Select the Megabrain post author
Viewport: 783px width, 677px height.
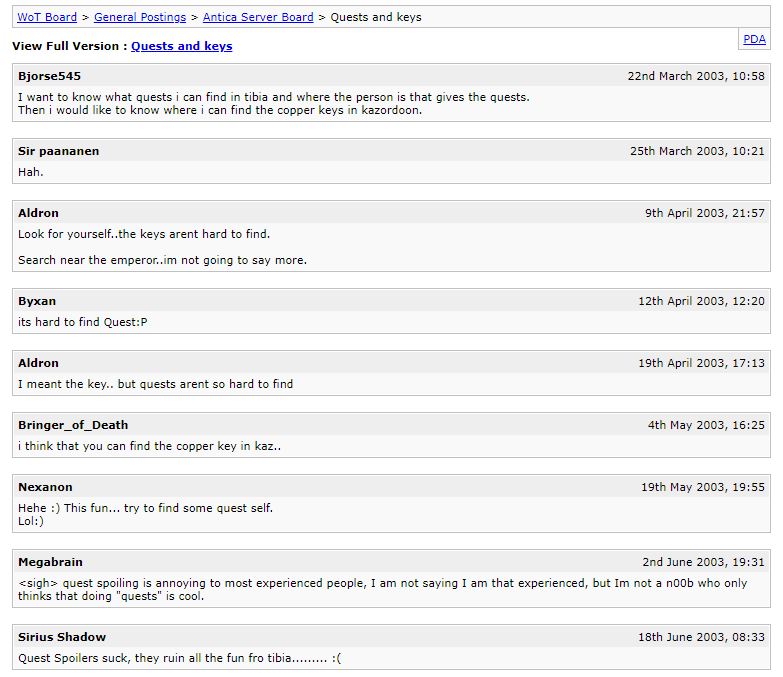(x=50, y=562)
